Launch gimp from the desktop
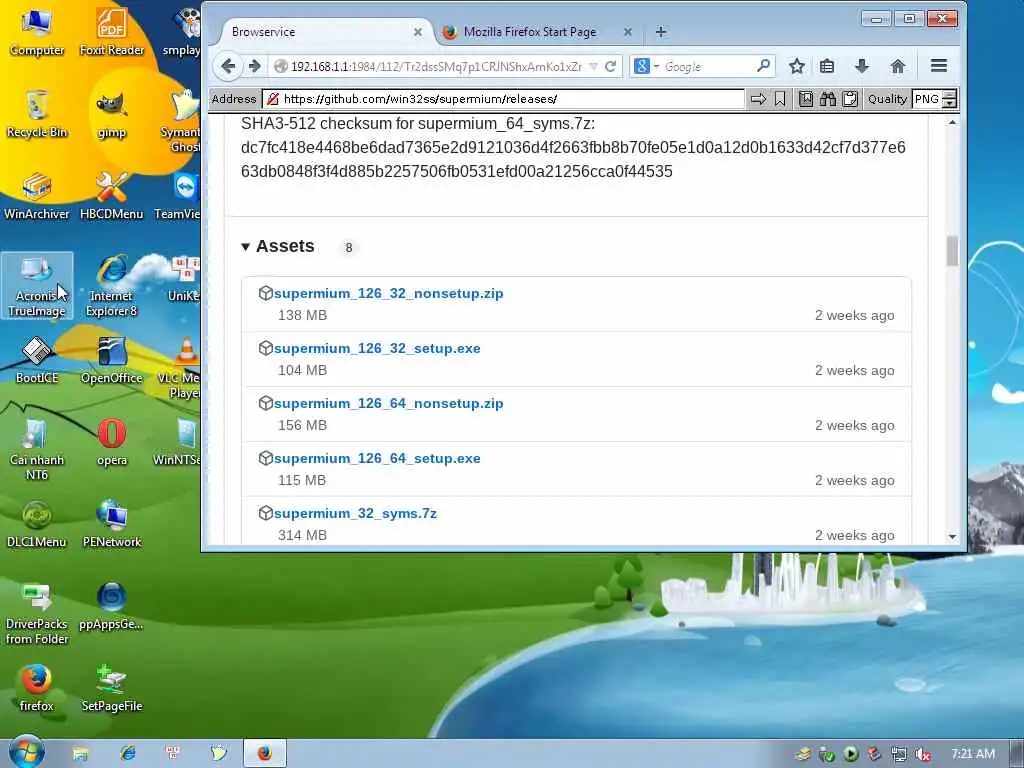 [x=112, y=114]
